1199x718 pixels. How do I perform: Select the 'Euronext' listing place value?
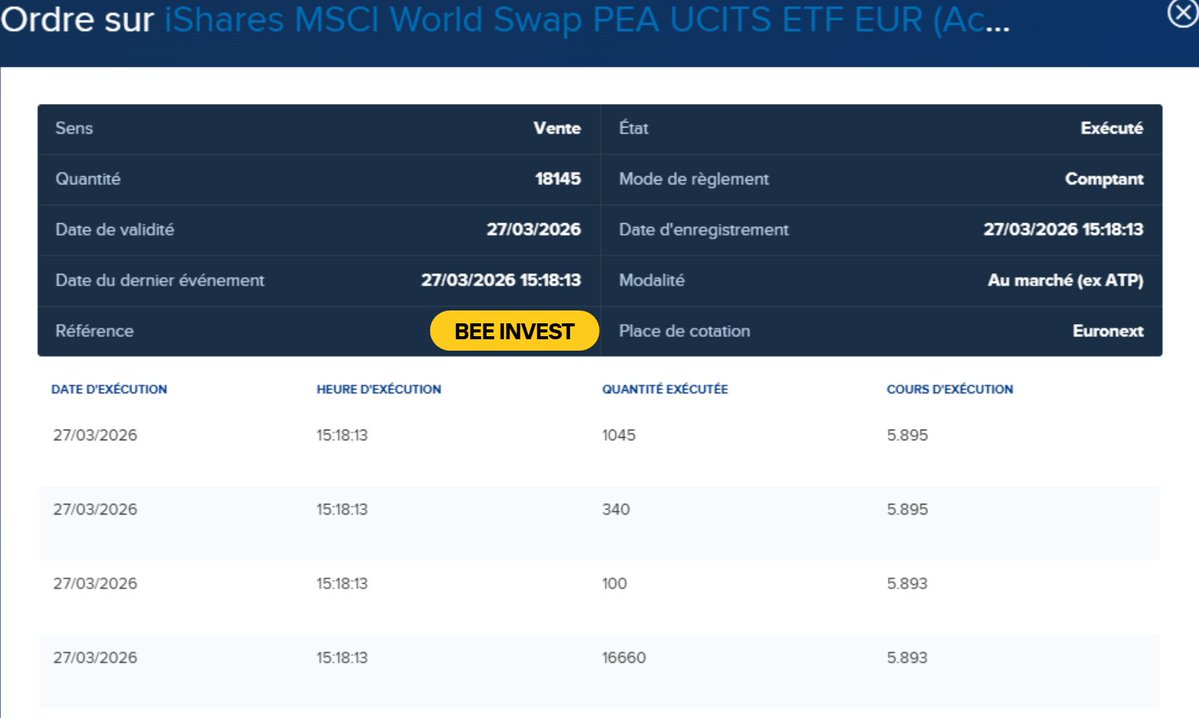(x=1108, y=331)
